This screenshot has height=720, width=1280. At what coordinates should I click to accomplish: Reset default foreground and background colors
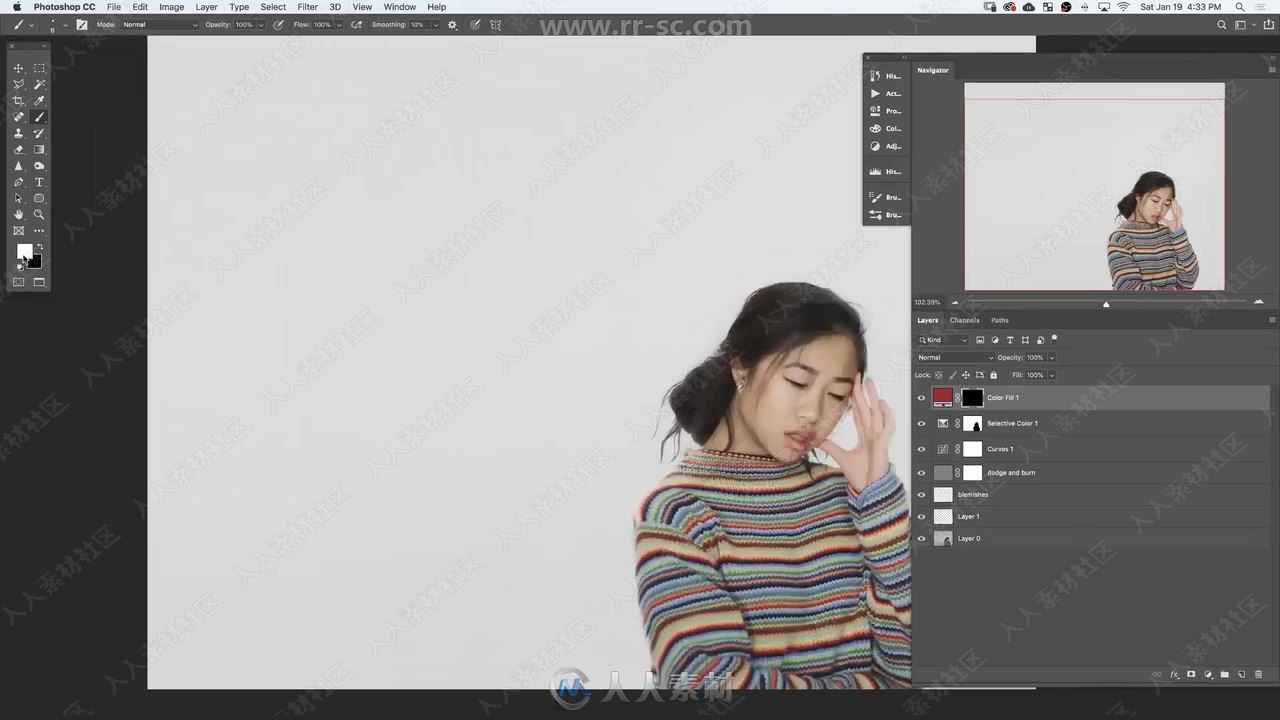click(19, 268)
